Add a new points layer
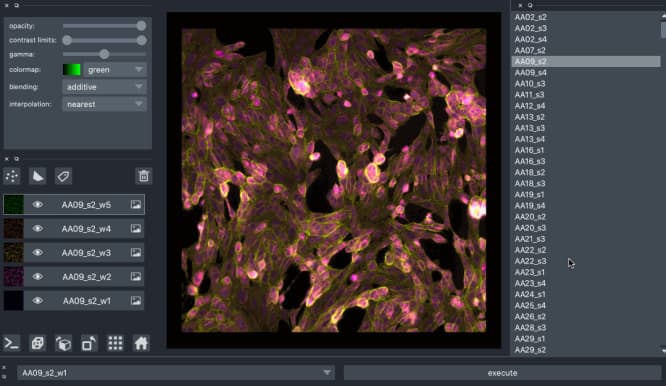The image size is (666, 386). (x=12, y=176)
